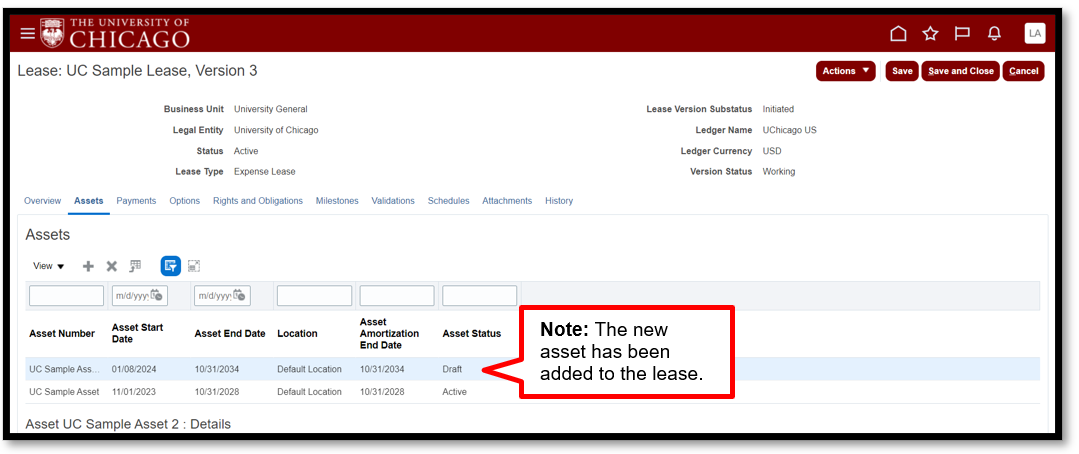This screenshot has height=454, width=1079.
Task: Click Save and Close
Action: [x=961, y=71]
